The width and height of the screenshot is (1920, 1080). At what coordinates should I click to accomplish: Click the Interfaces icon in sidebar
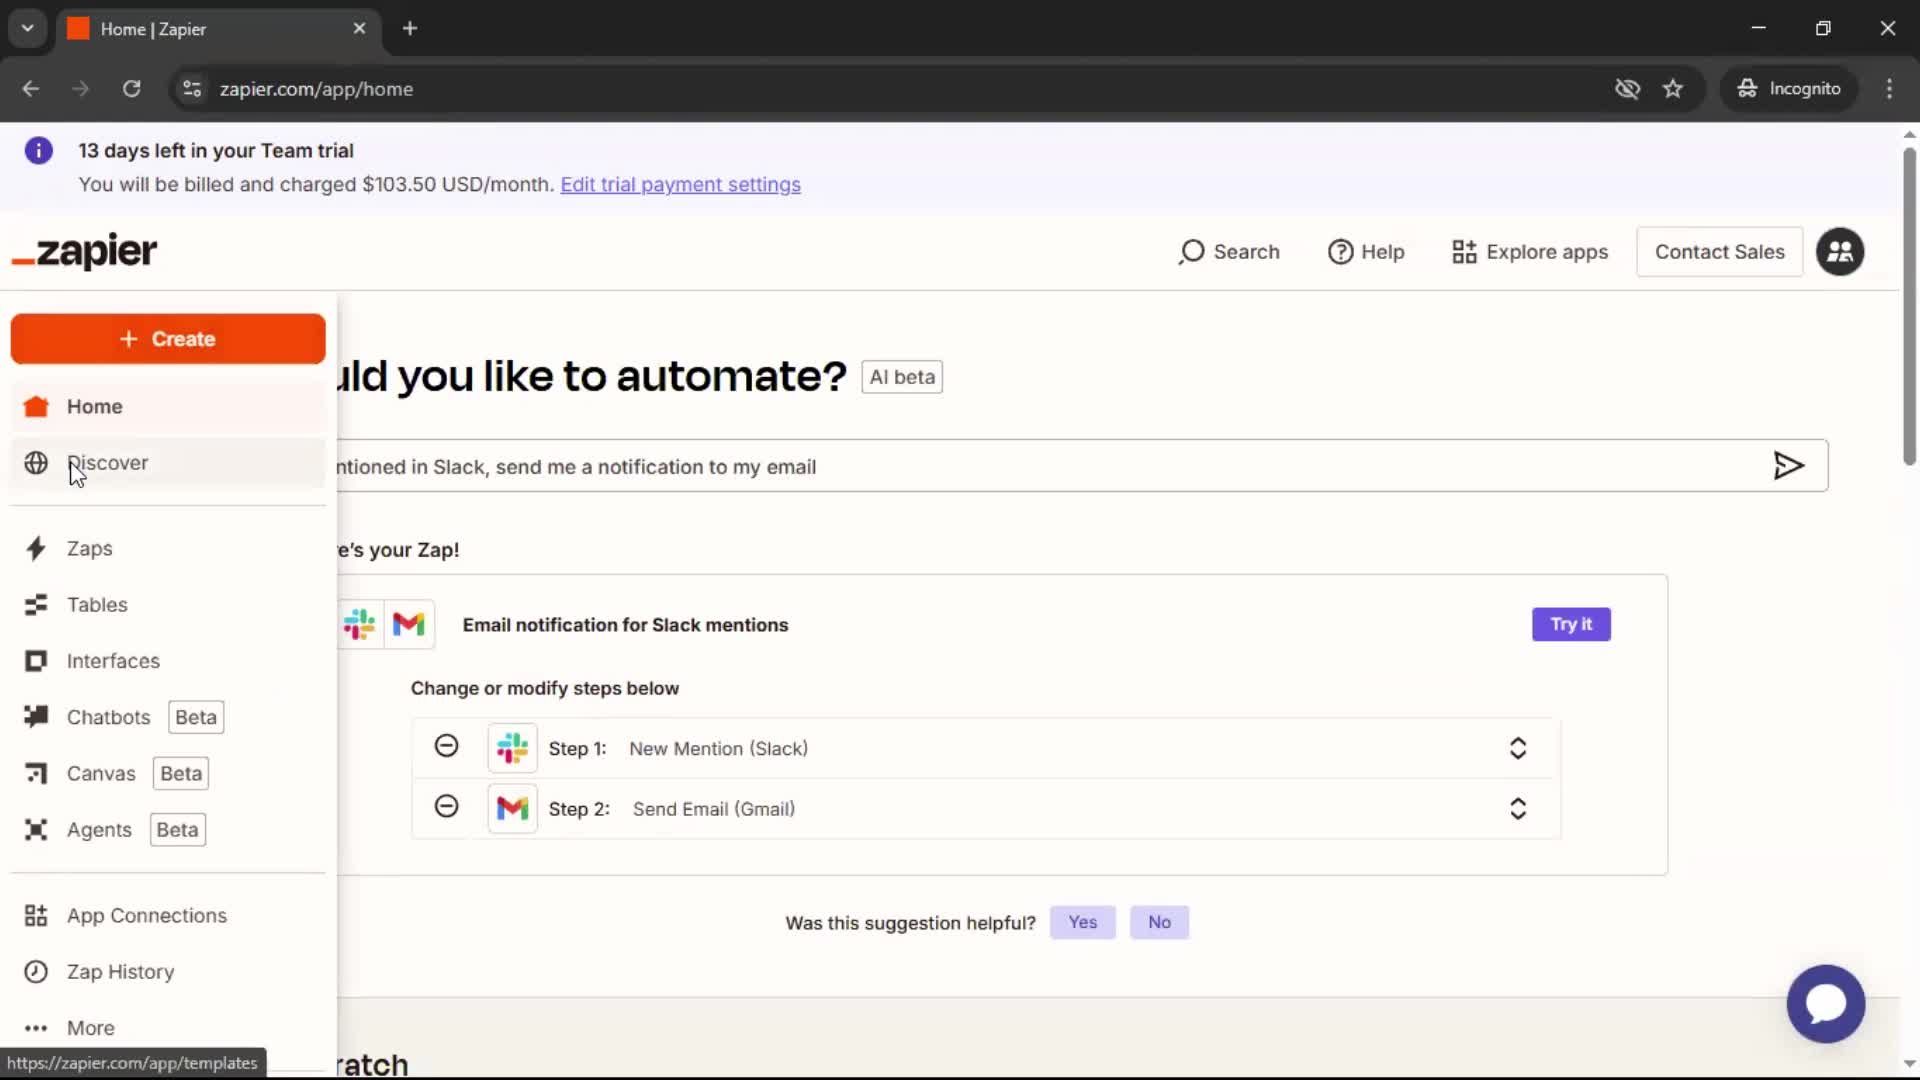(36, 661)
